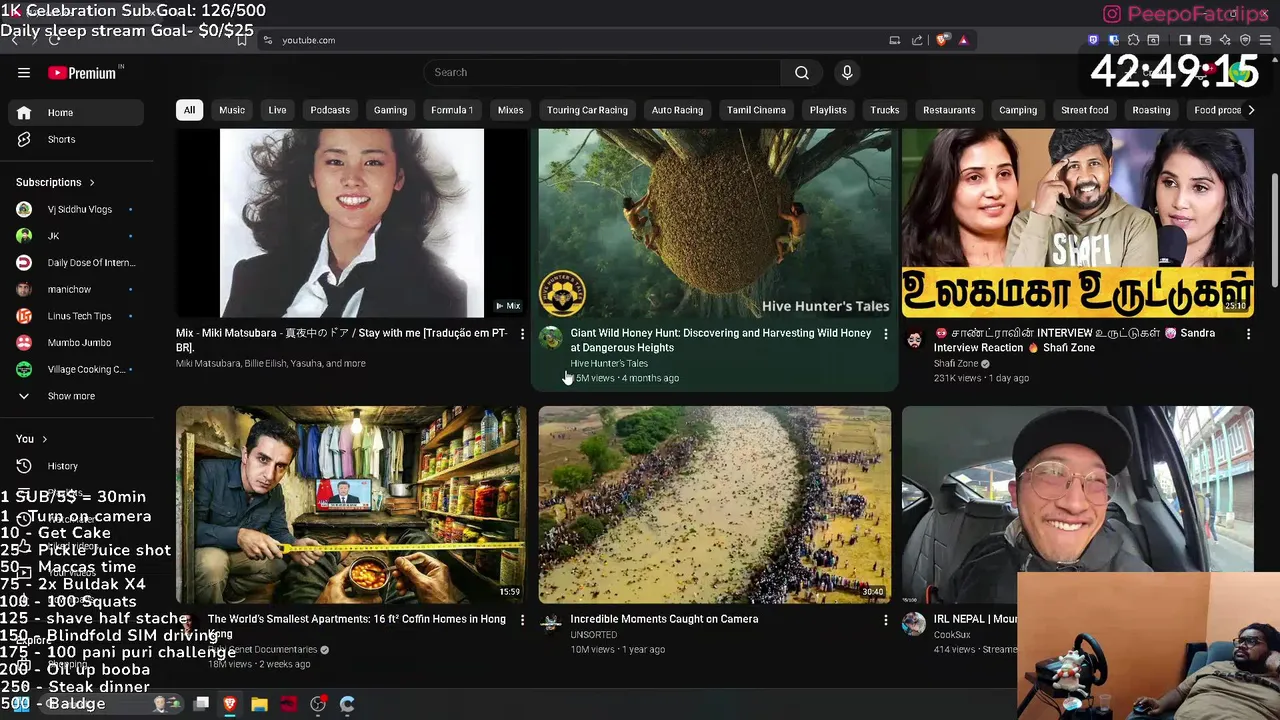The width and height of the screenshot is (1280, 720).
Task: Expand the You section chevron
Action: tap(44, 439)
